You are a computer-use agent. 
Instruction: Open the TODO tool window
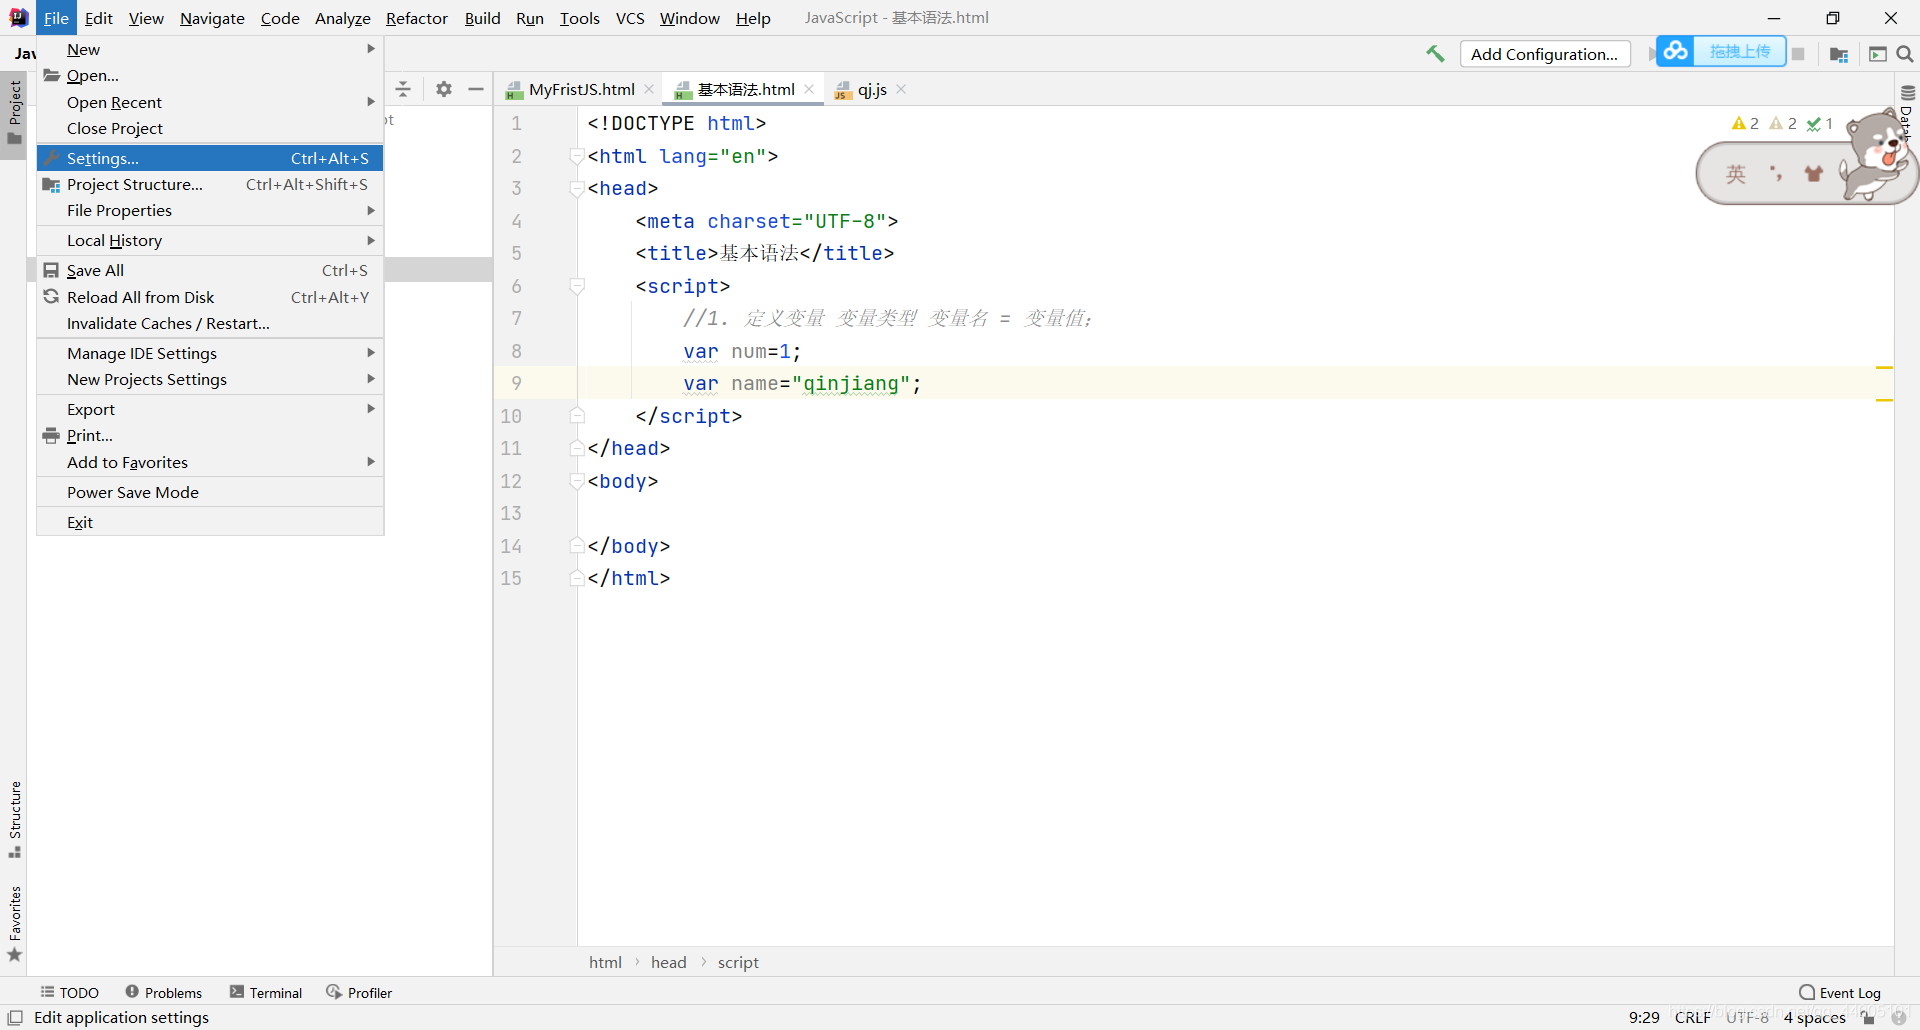pyautogui.click(x=70, y=992)
